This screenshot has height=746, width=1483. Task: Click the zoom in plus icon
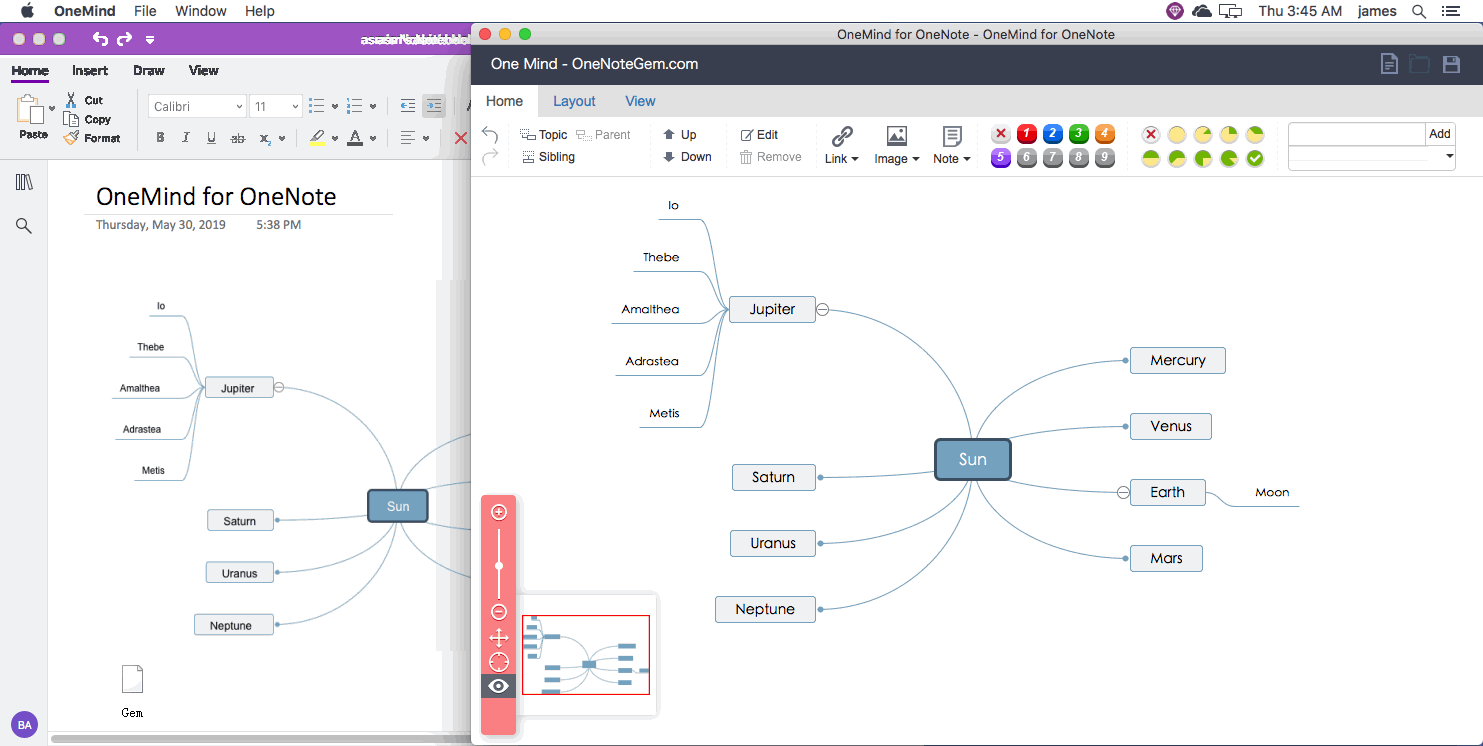pyautogui.click(x=499, y=512)
